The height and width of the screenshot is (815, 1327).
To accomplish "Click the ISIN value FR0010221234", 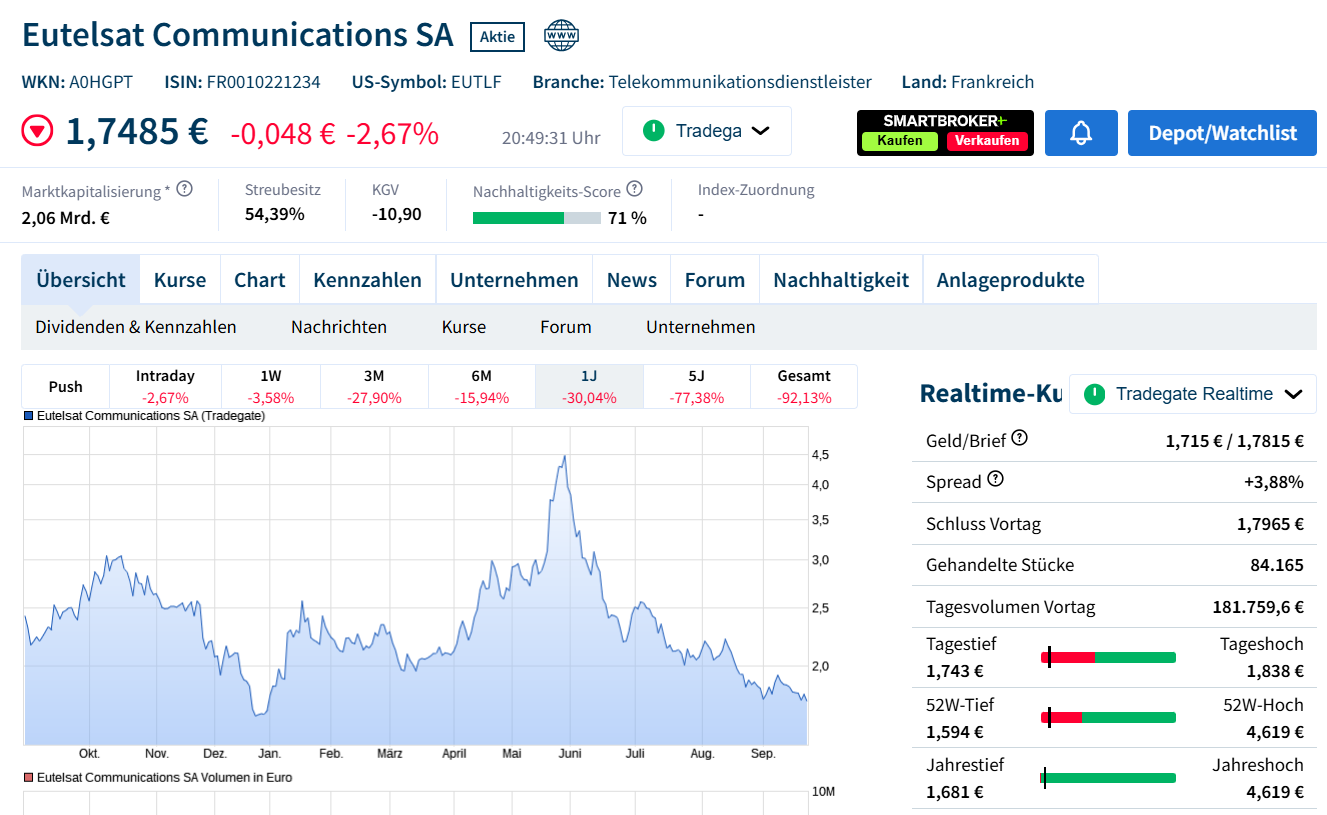I will 264,82.
